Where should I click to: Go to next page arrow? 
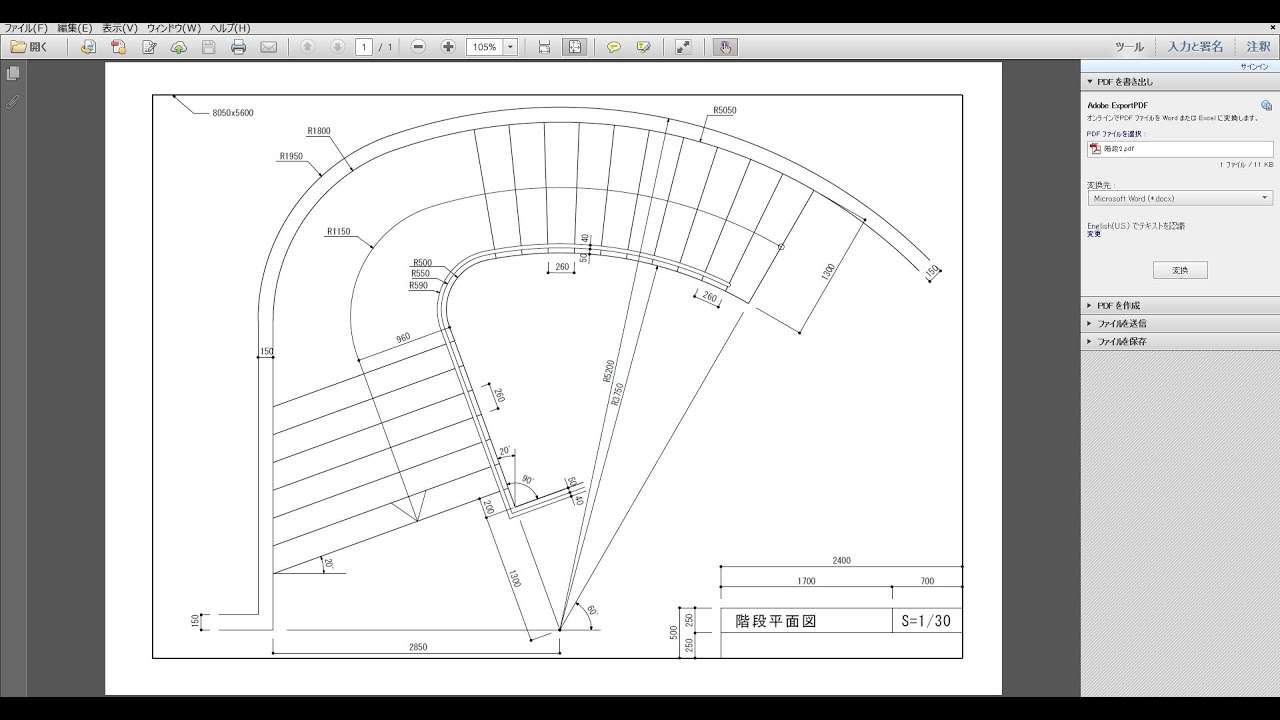click(x=338, y=47)
